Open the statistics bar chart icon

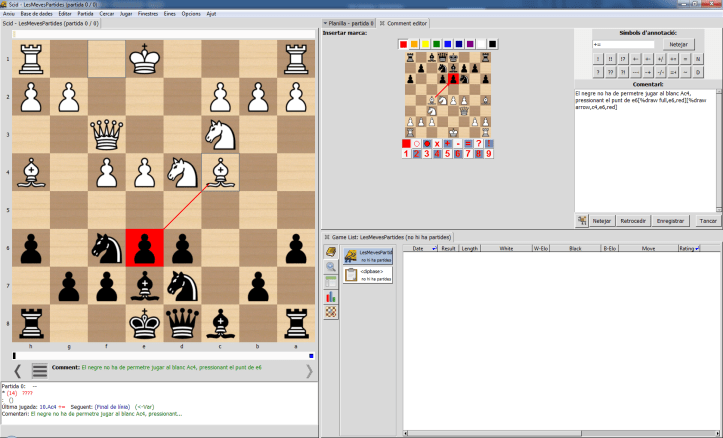(331, 297)
